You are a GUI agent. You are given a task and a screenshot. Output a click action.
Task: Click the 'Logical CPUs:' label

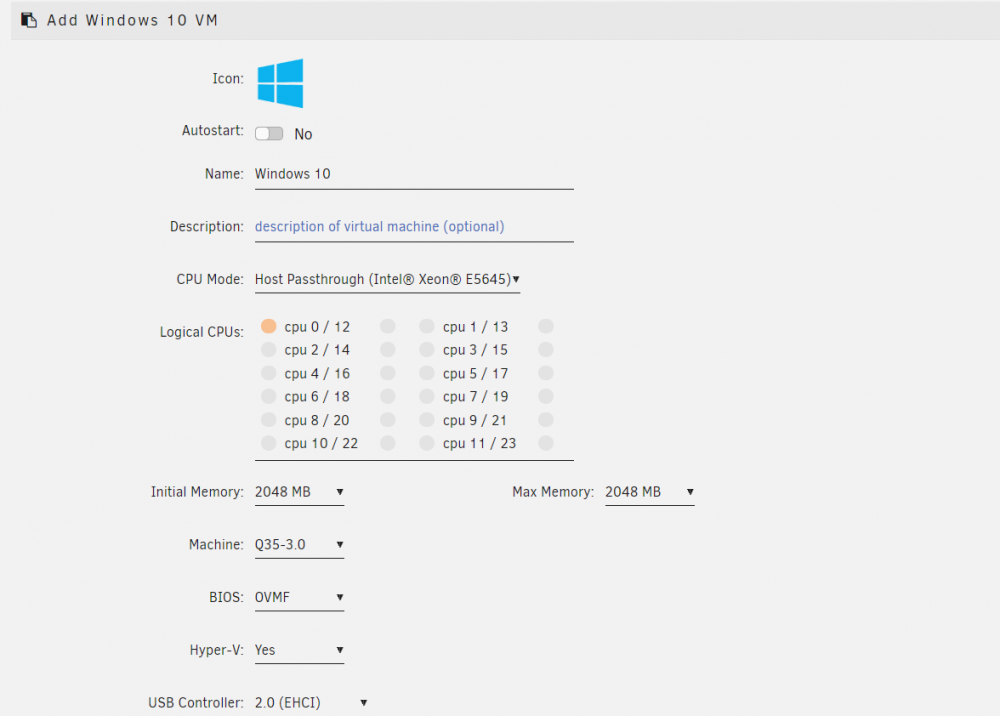pos(202,332)
